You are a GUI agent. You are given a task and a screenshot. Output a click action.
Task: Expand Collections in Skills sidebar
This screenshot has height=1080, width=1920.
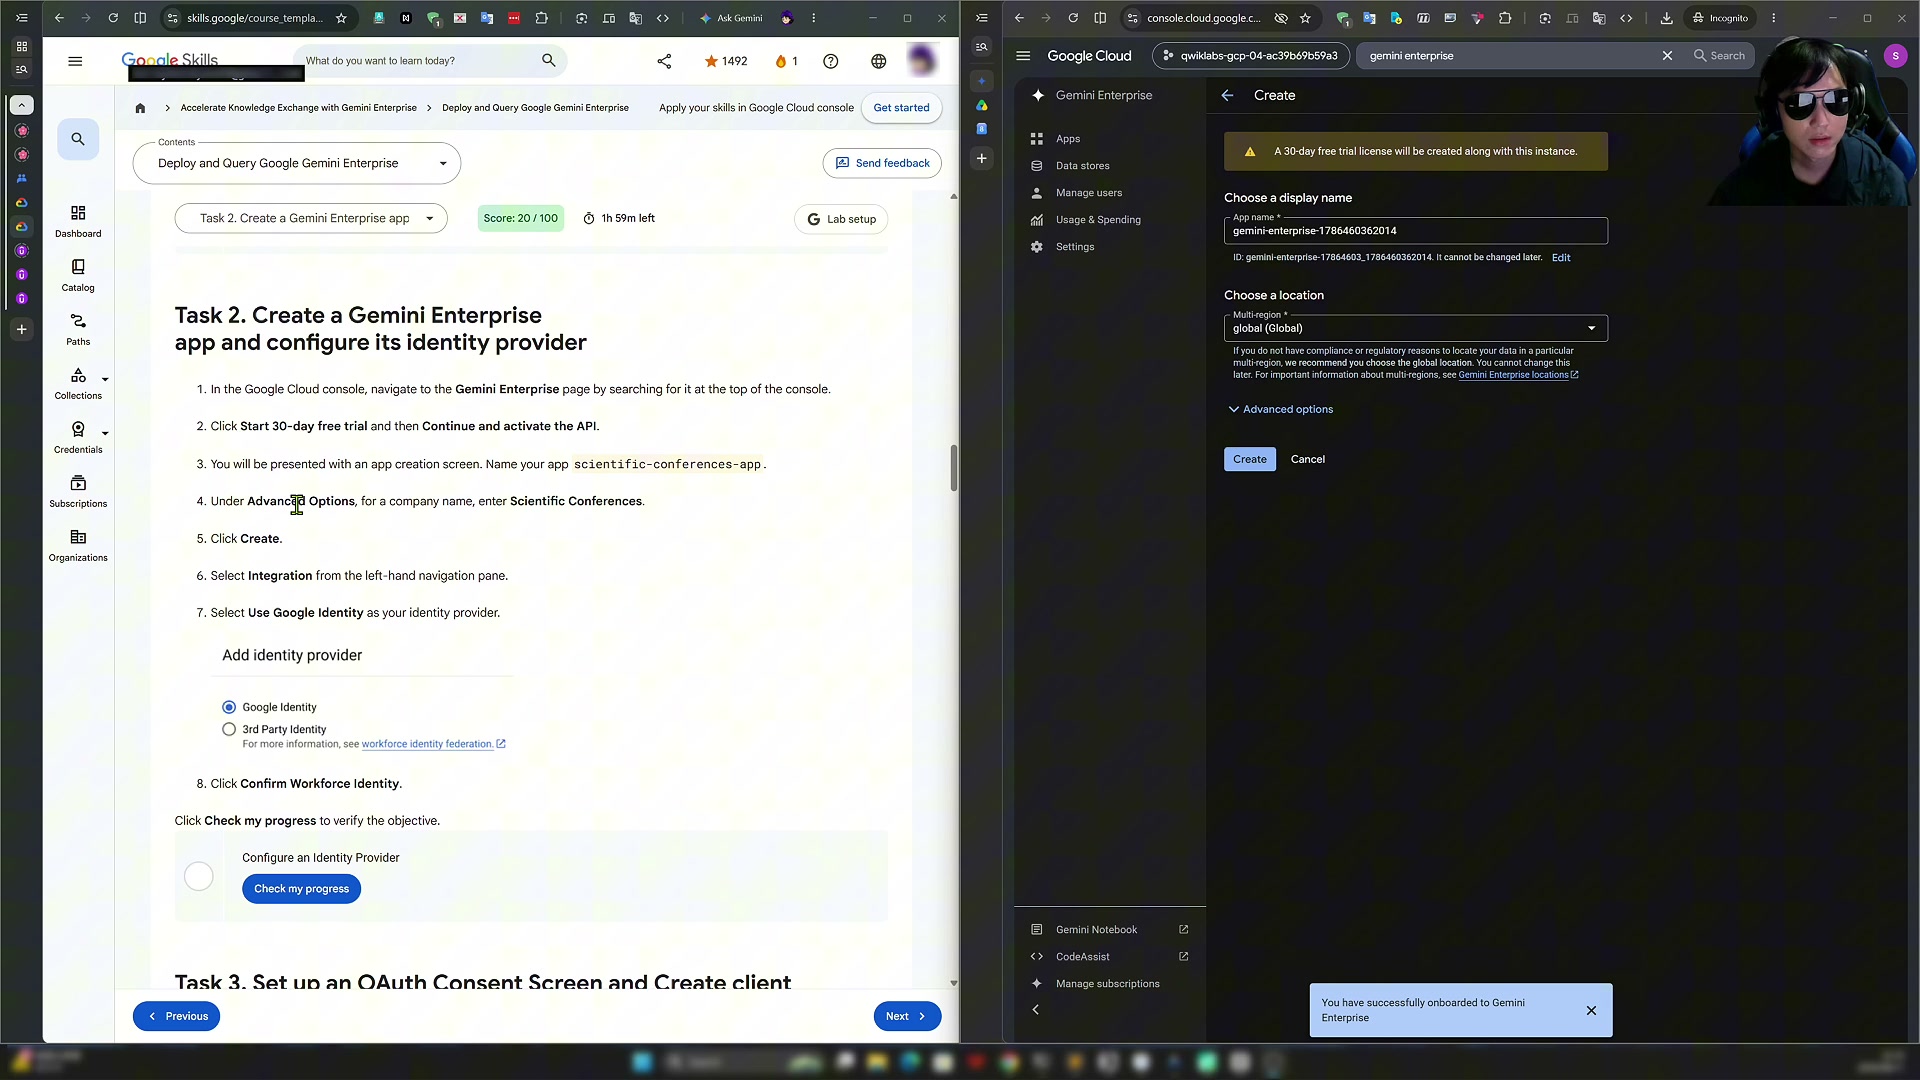(x=105, y=380)
